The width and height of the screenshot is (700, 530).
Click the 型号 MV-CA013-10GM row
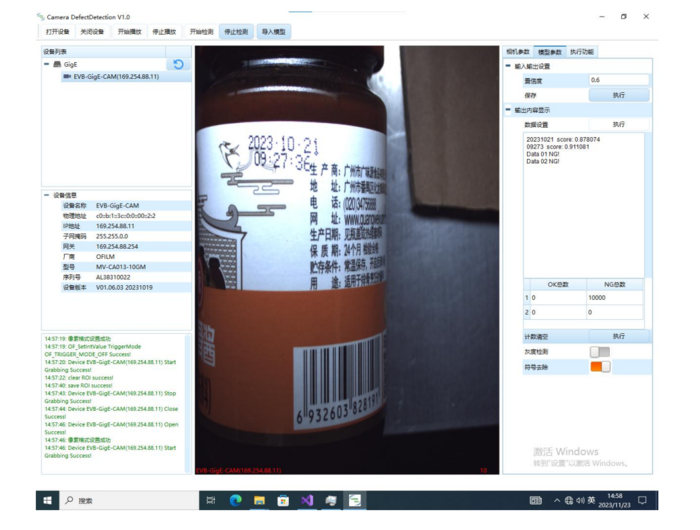(126, 267)
